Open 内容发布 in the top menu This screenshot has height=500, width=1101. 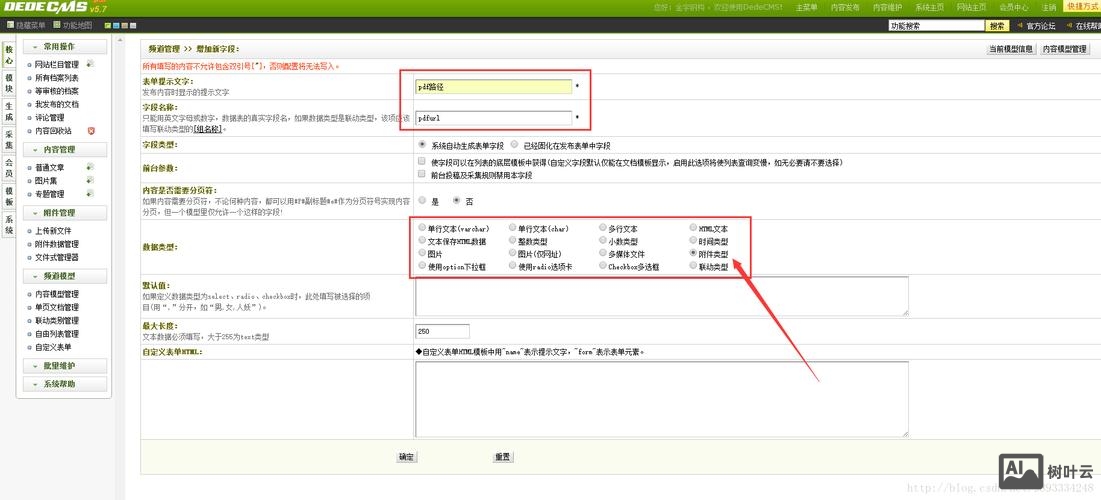click(x=845, y=8)
